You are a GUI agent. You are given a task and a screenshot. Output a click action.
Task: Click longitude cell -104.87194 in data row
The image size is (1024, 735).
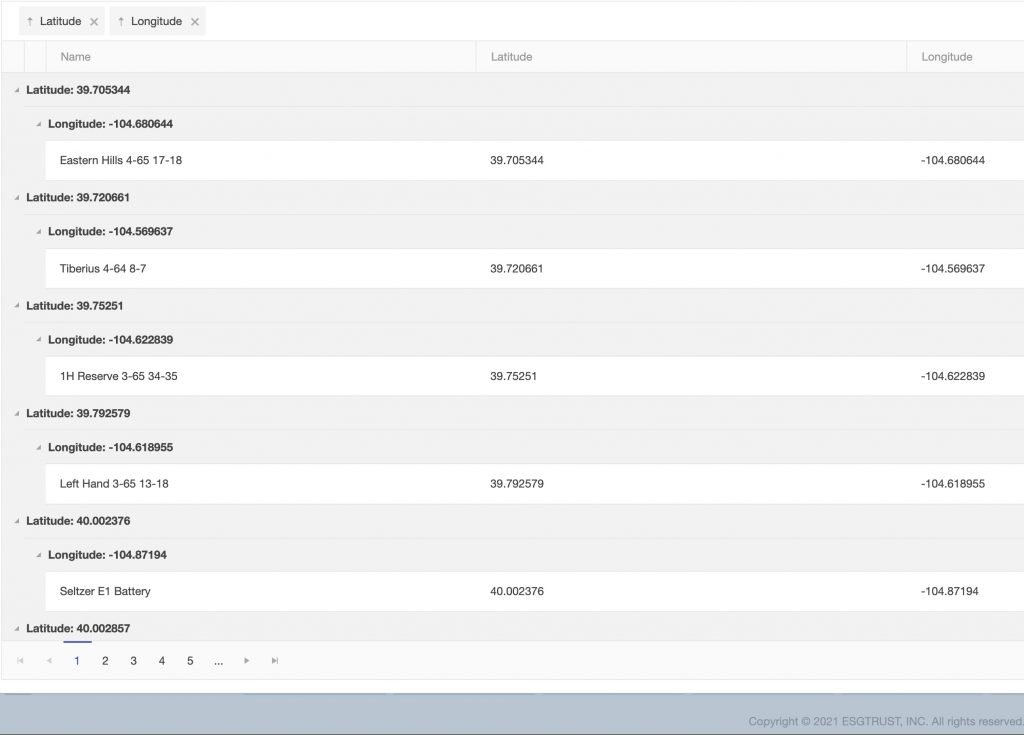click(950, 591)
